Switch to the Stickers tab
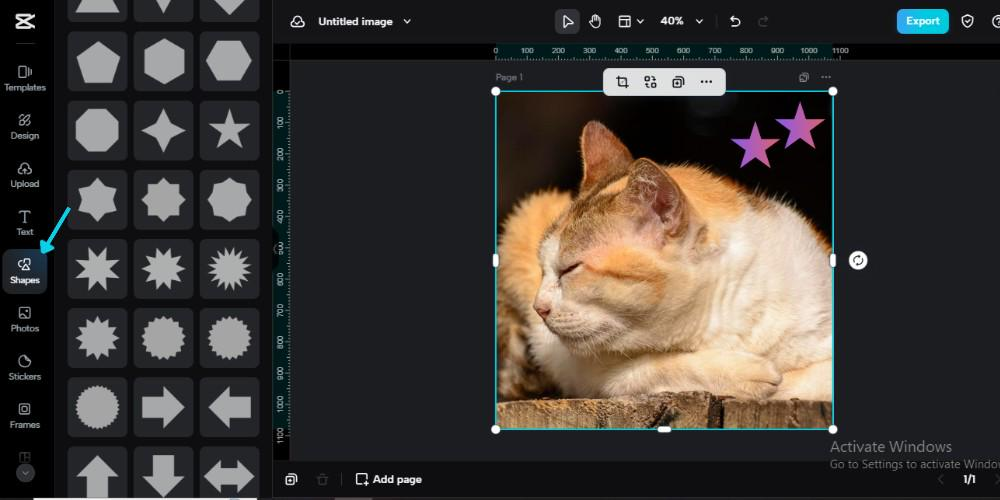Image resolution: width=1000 pixels, height=500 pixels. pyautogui.click(x=25, y=367)
